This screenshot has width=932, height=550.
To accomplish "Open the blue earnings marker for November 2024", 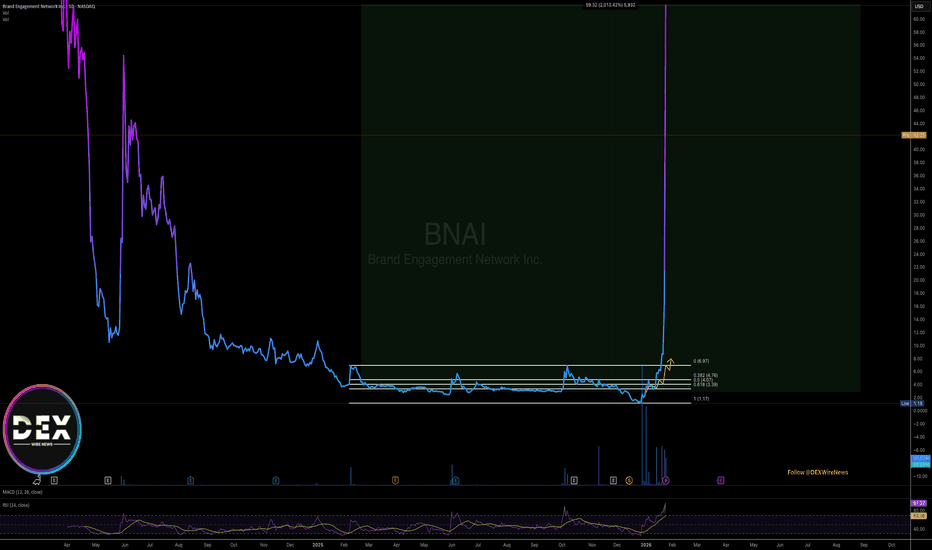I will click(x=276, y=480).
